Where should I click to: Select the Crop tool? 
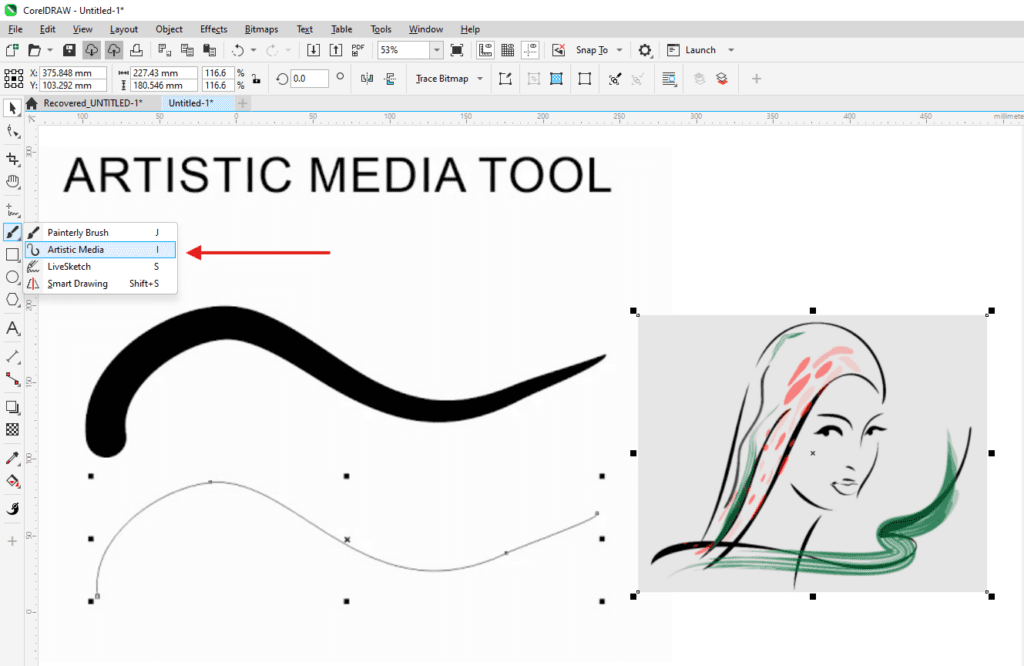click(13, 159)
